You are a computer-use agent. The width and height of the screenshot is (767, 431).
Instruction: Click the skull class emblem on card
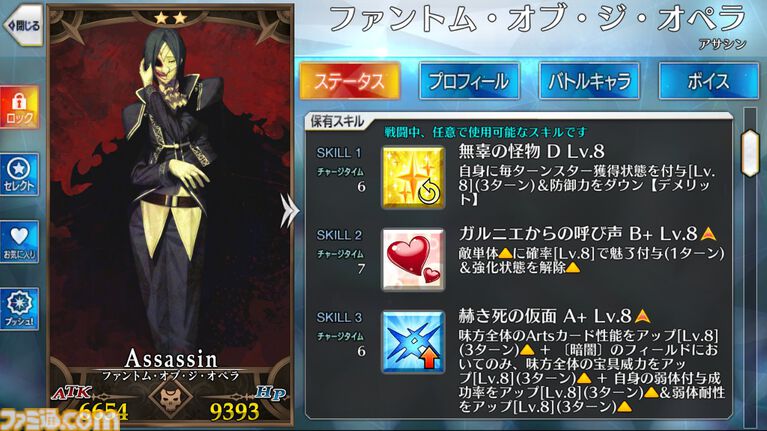click(x=171, y=397)
